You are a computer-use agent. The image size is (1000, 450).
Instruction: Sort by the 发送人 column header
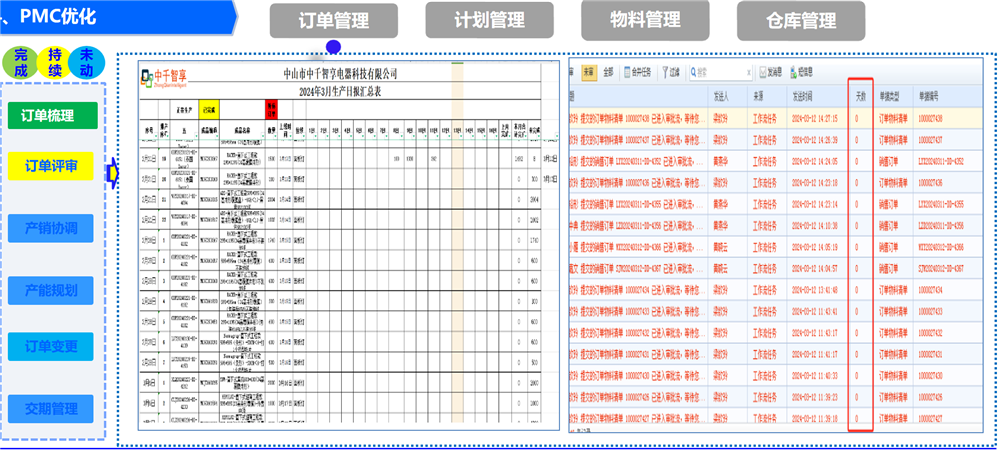tap(721, 96)
